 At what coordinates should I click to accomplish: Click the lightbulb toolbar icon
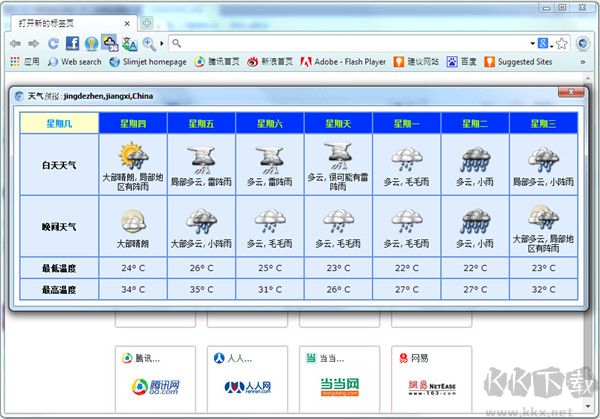91,43
